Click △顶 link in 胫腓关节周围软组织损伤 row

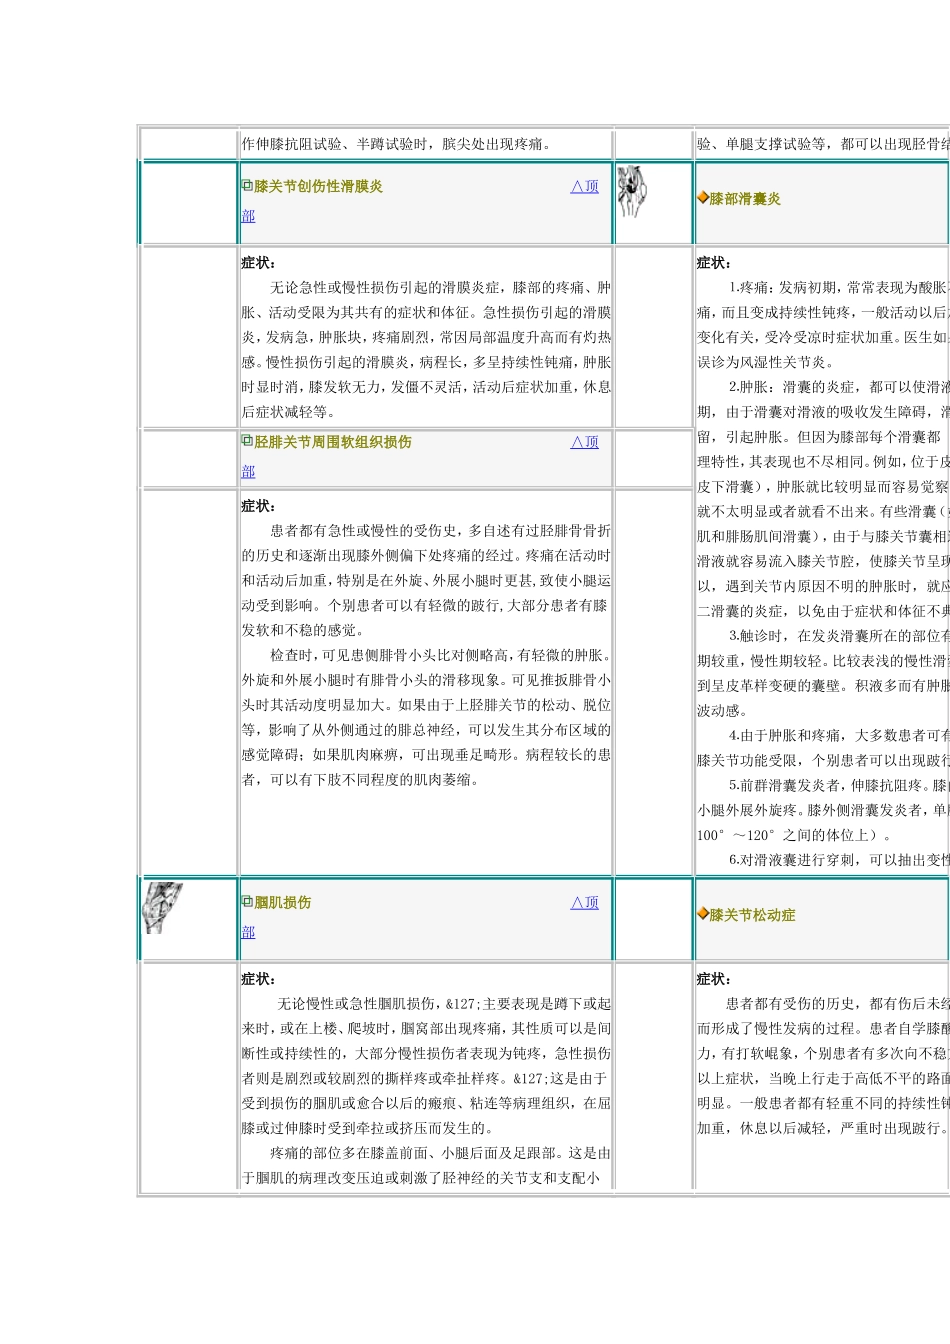[x=585, y=442]
